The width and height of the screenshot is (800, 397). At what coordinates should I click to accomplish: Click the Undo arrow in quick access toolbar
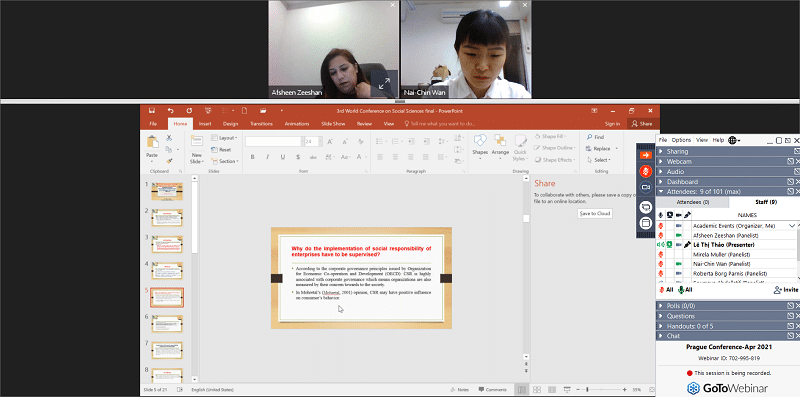pyautogui.click(x=170, y=110)
